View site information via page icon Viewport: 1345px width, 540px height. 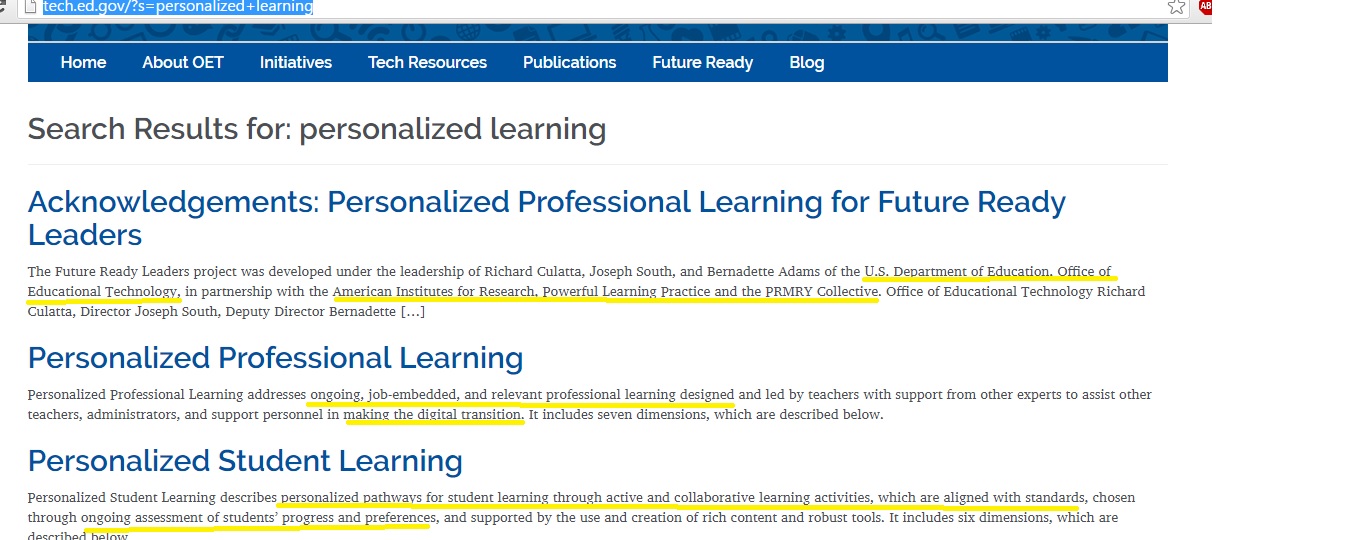point(31,7)
